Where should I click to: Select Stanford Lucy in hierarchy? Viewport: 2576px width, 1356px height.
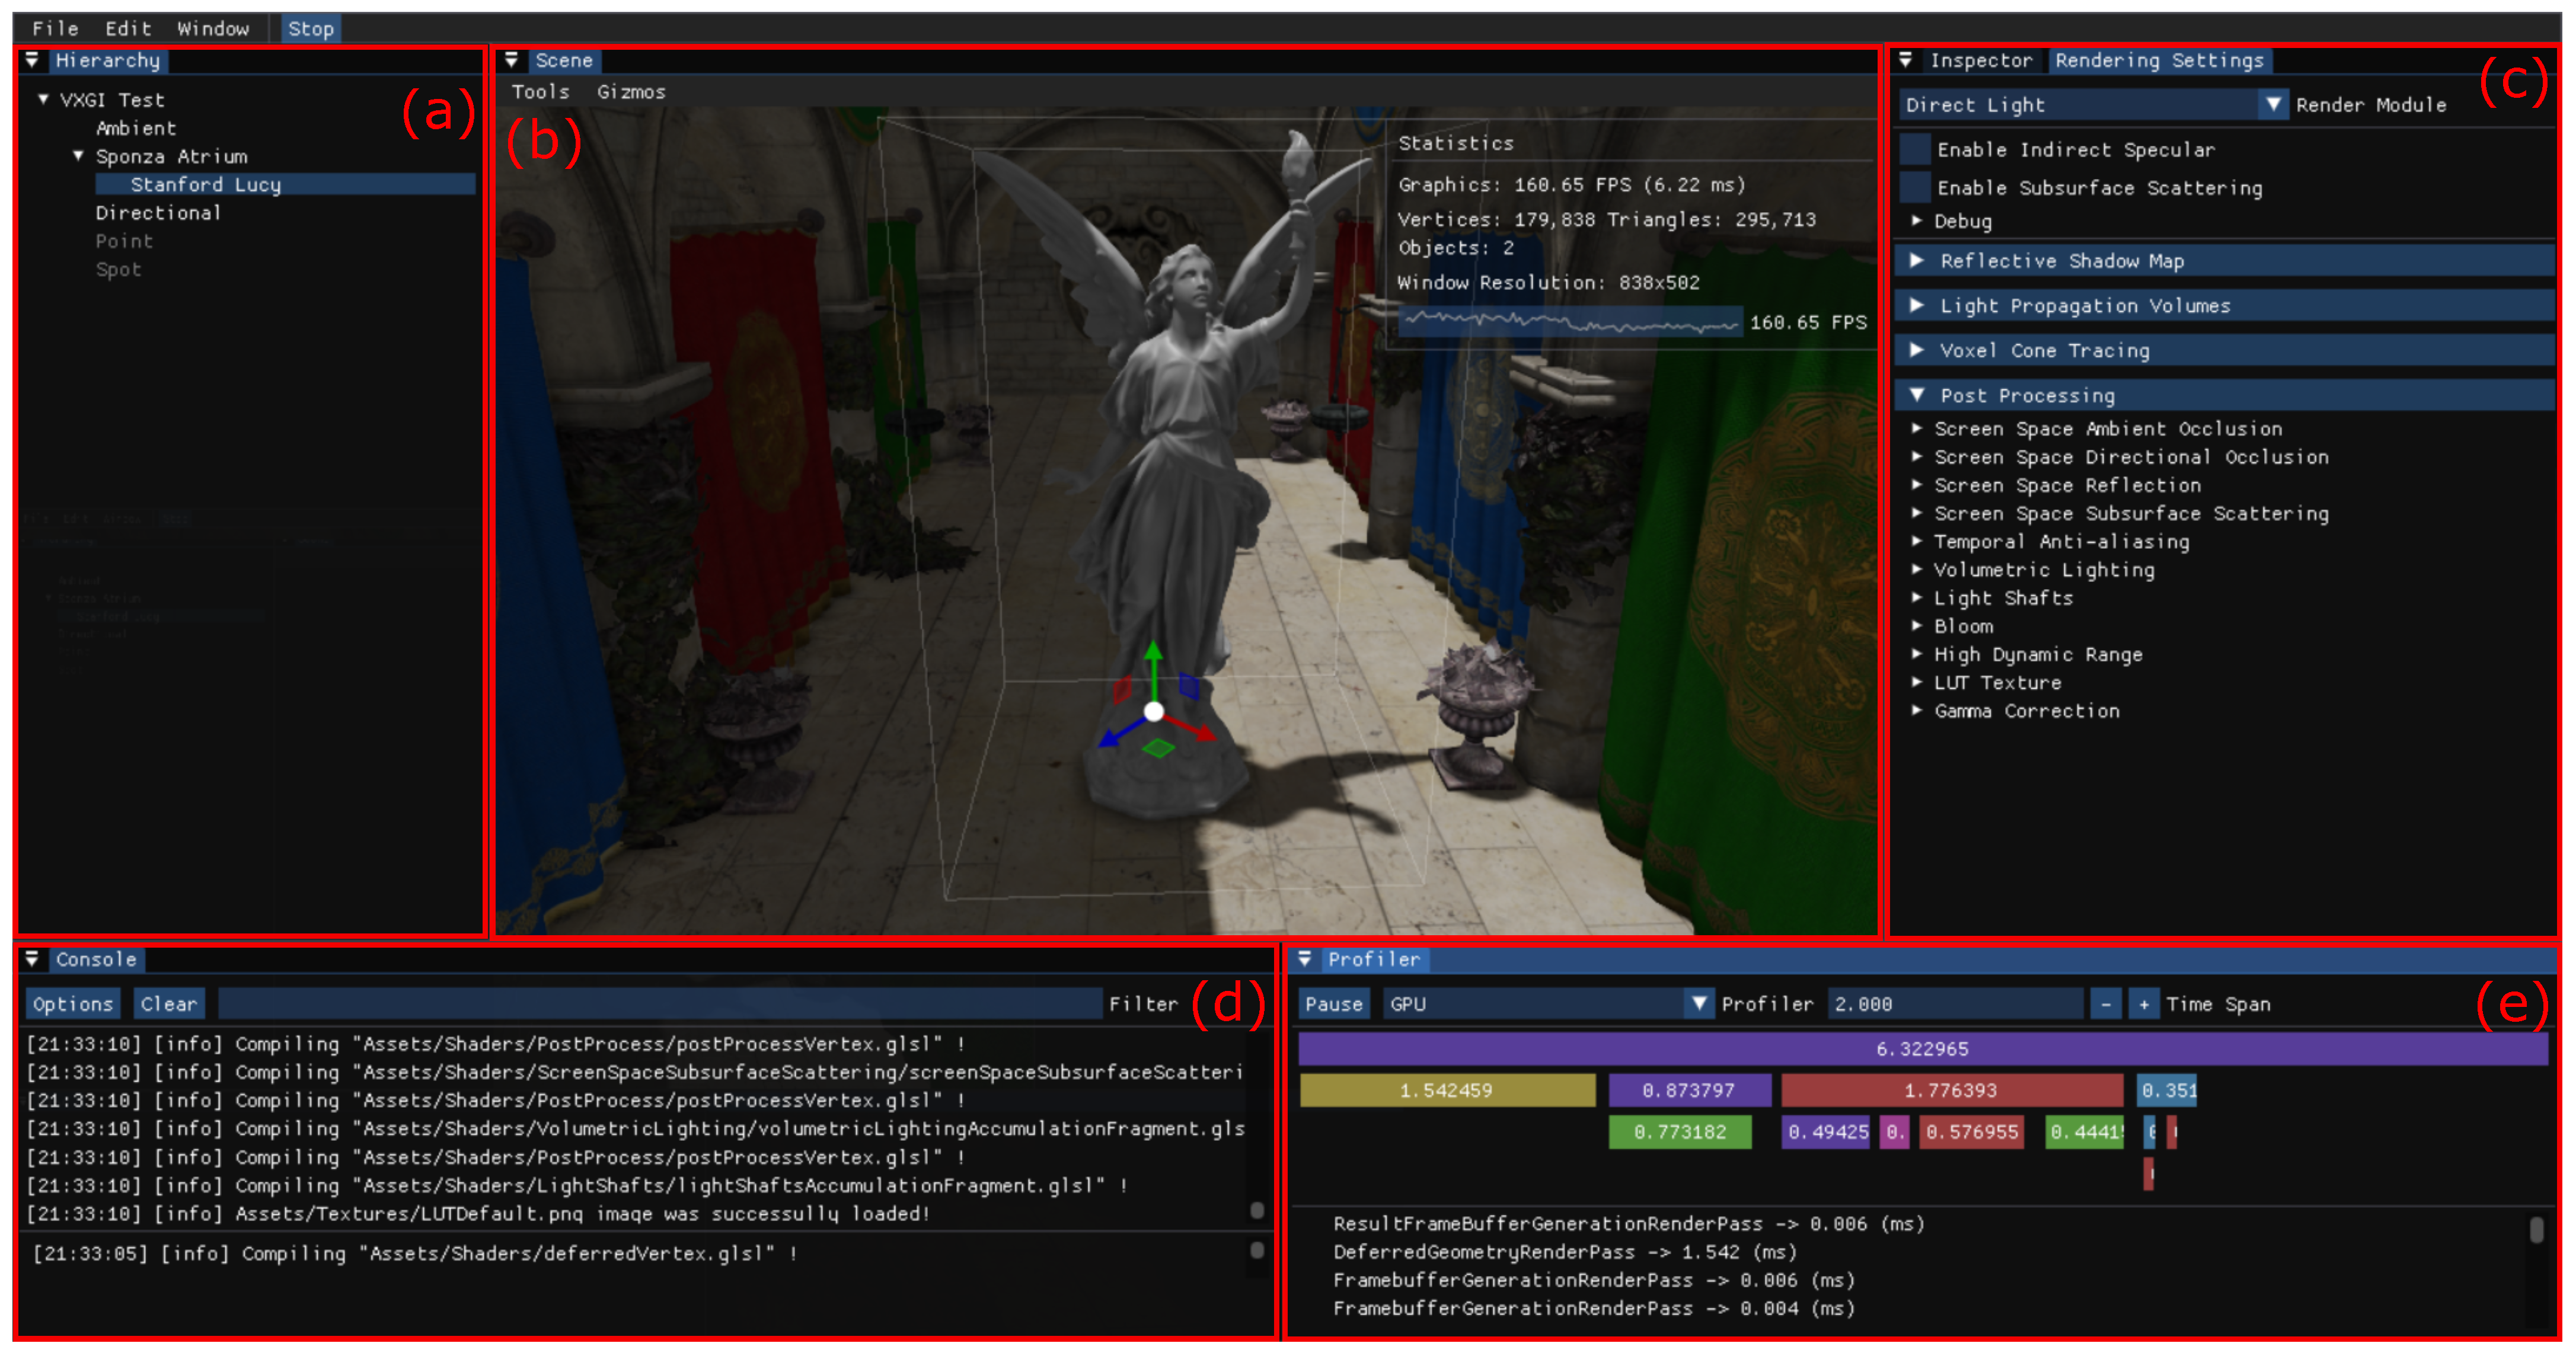click(285, 184)
